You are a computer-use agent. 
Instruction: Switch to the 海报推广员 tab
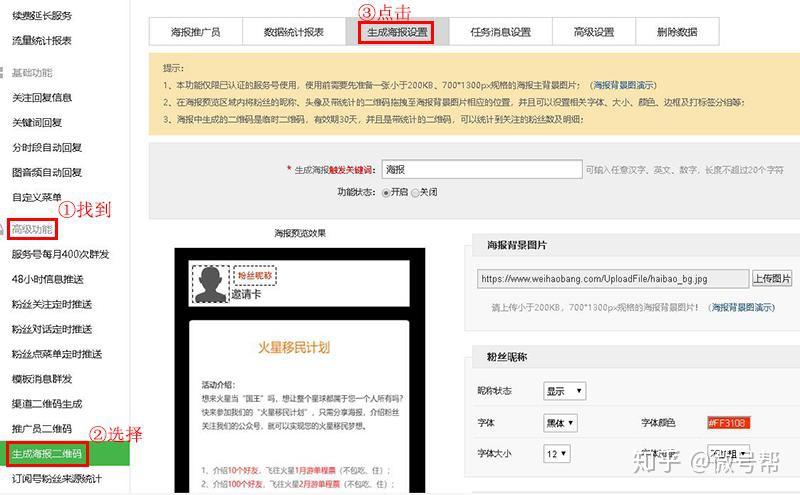click(x=196, y=32)
